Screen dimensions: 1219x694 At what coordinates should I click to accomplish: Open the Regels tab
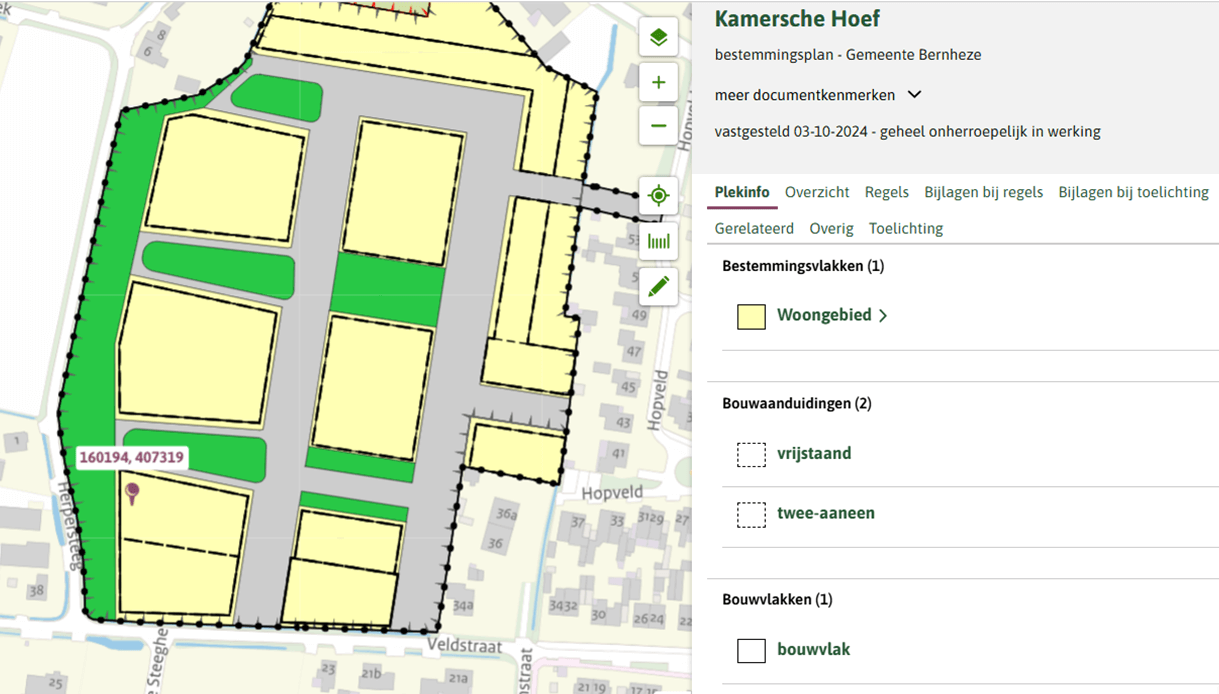point(887,192)
